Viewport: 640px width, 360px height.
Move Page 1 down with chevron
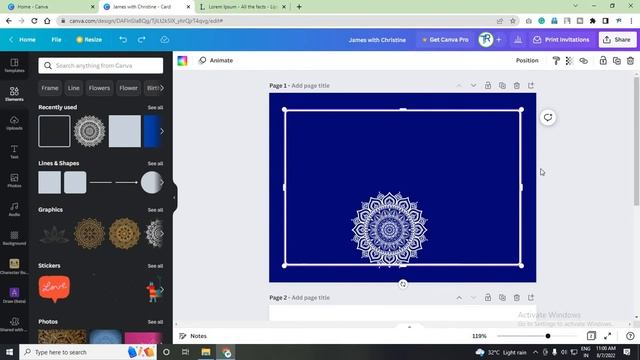(473, 85)
